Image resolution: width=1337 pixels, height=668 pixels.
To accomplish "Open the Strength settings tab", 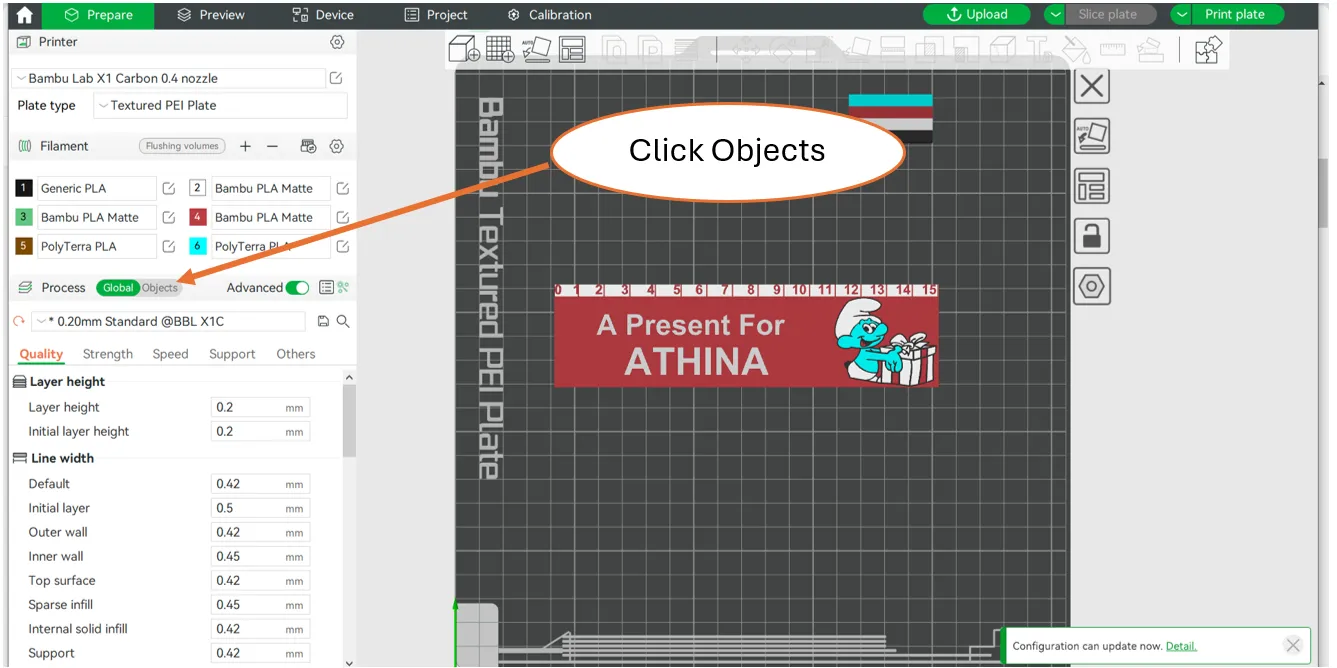I will (108, 354).
